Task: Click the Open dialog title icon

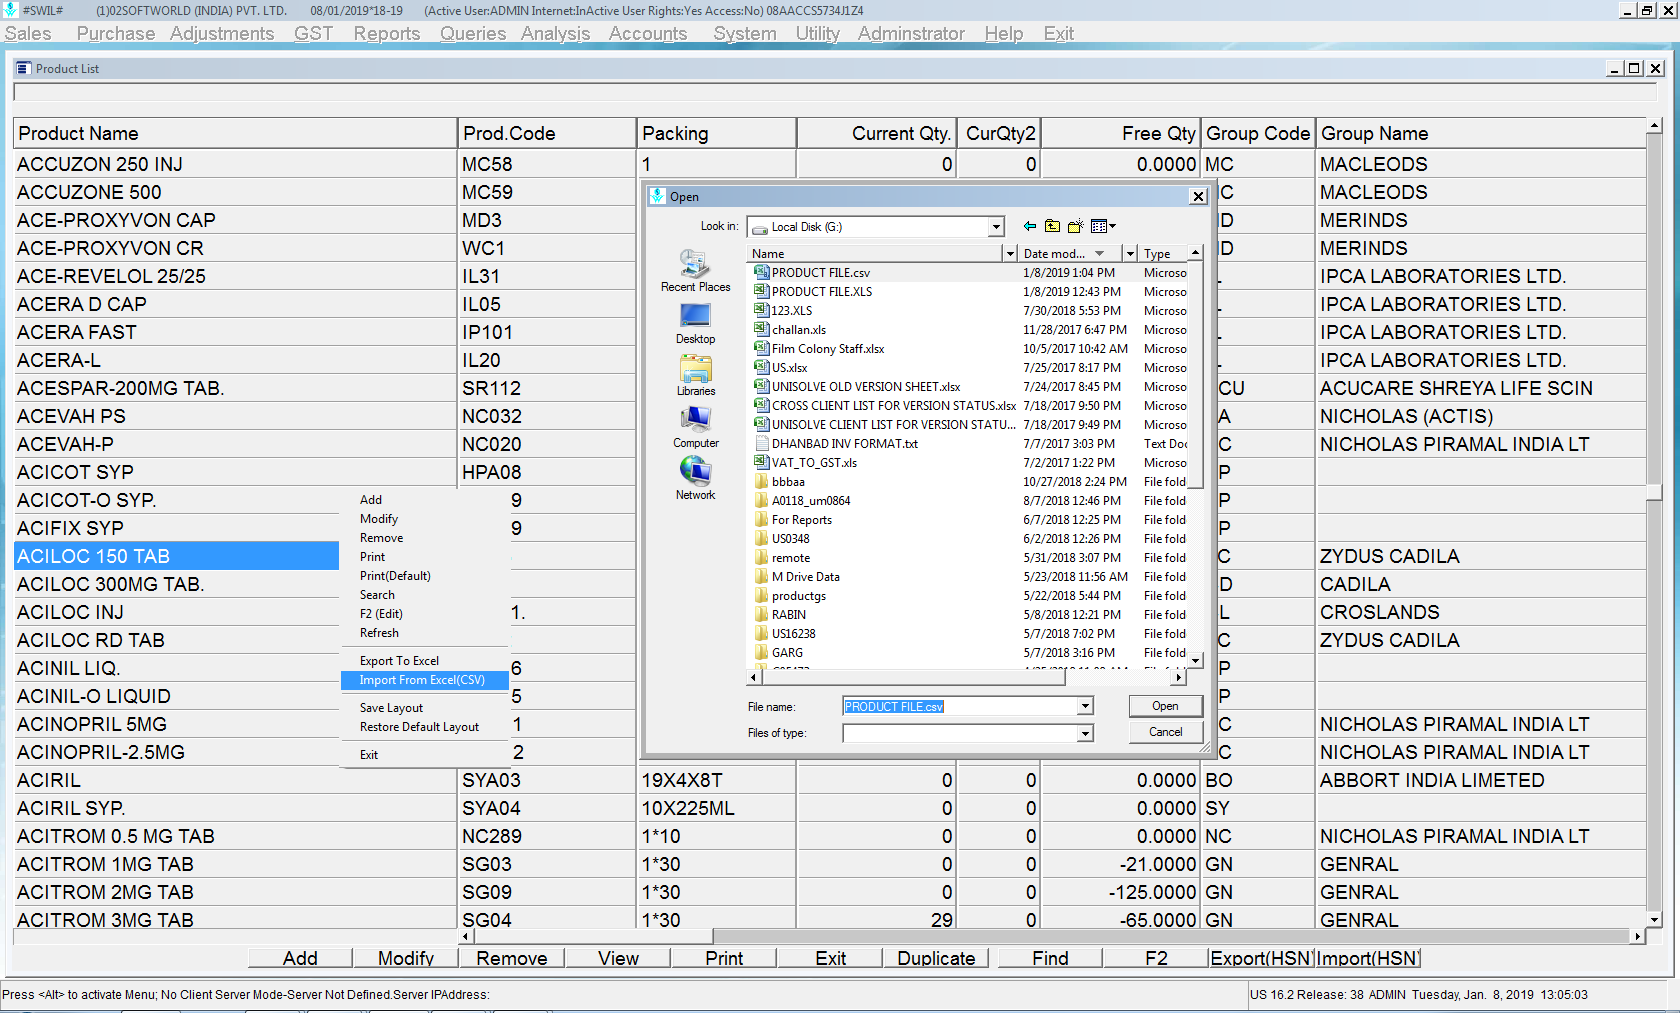Action: click(x=657, y=196)
